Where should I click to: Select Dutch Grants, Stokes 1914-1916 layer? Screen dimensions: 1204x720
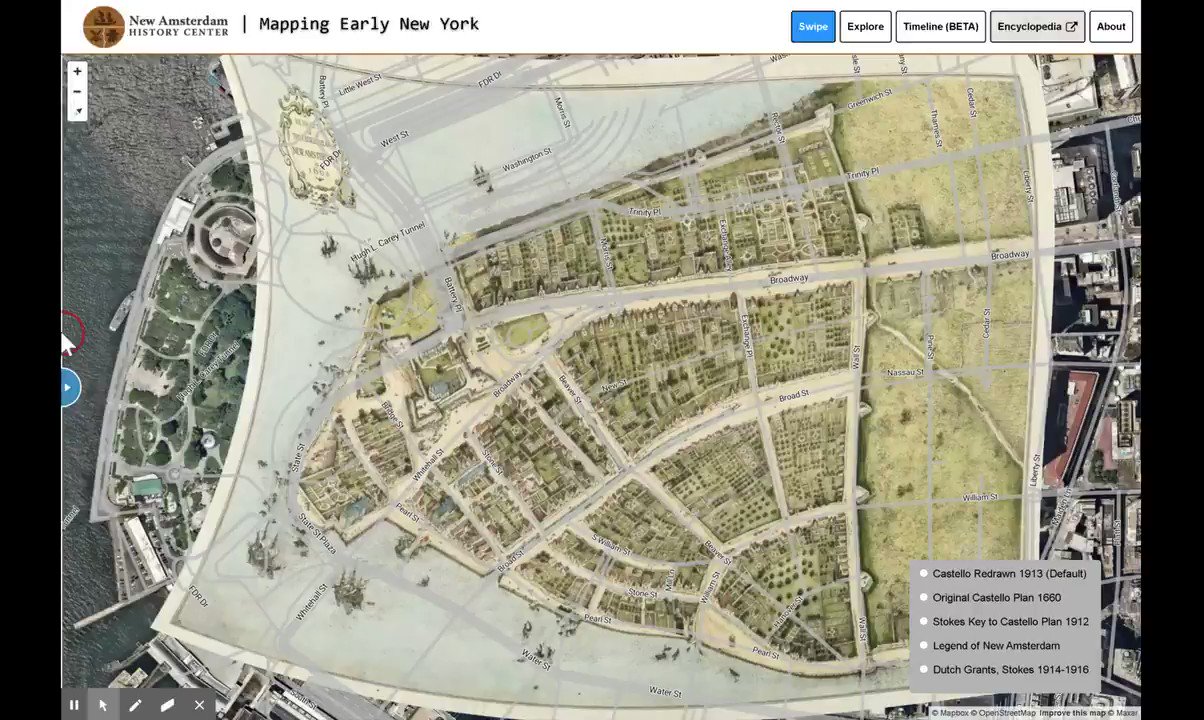pyautogui.click(x=1003, y=670)
